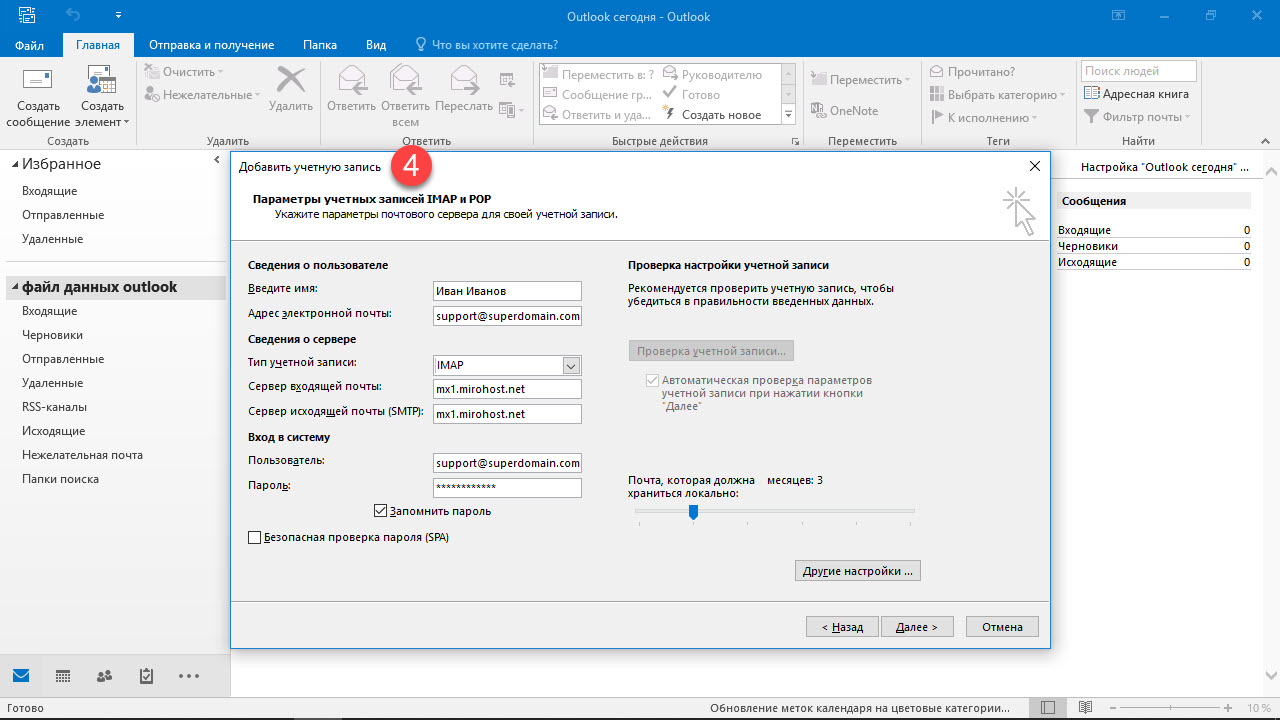Screen dimensions: 1280x720
Task: Click the three-dots navigation options
Action: pos(189,676)
